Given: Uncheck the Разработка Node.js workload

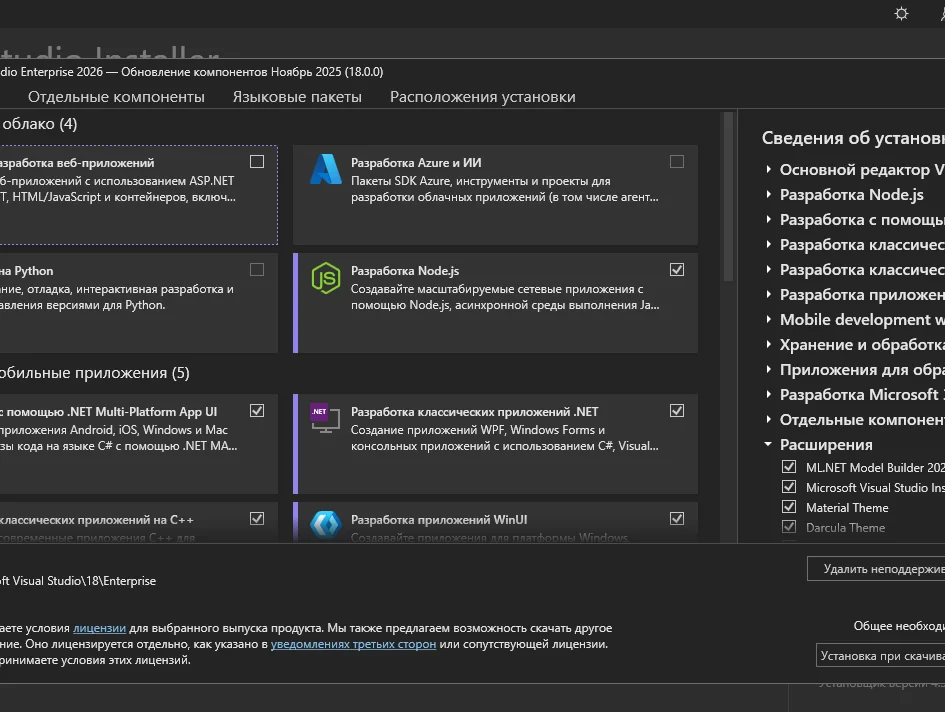Looking at the screenshot, I should tap(677, 270).
